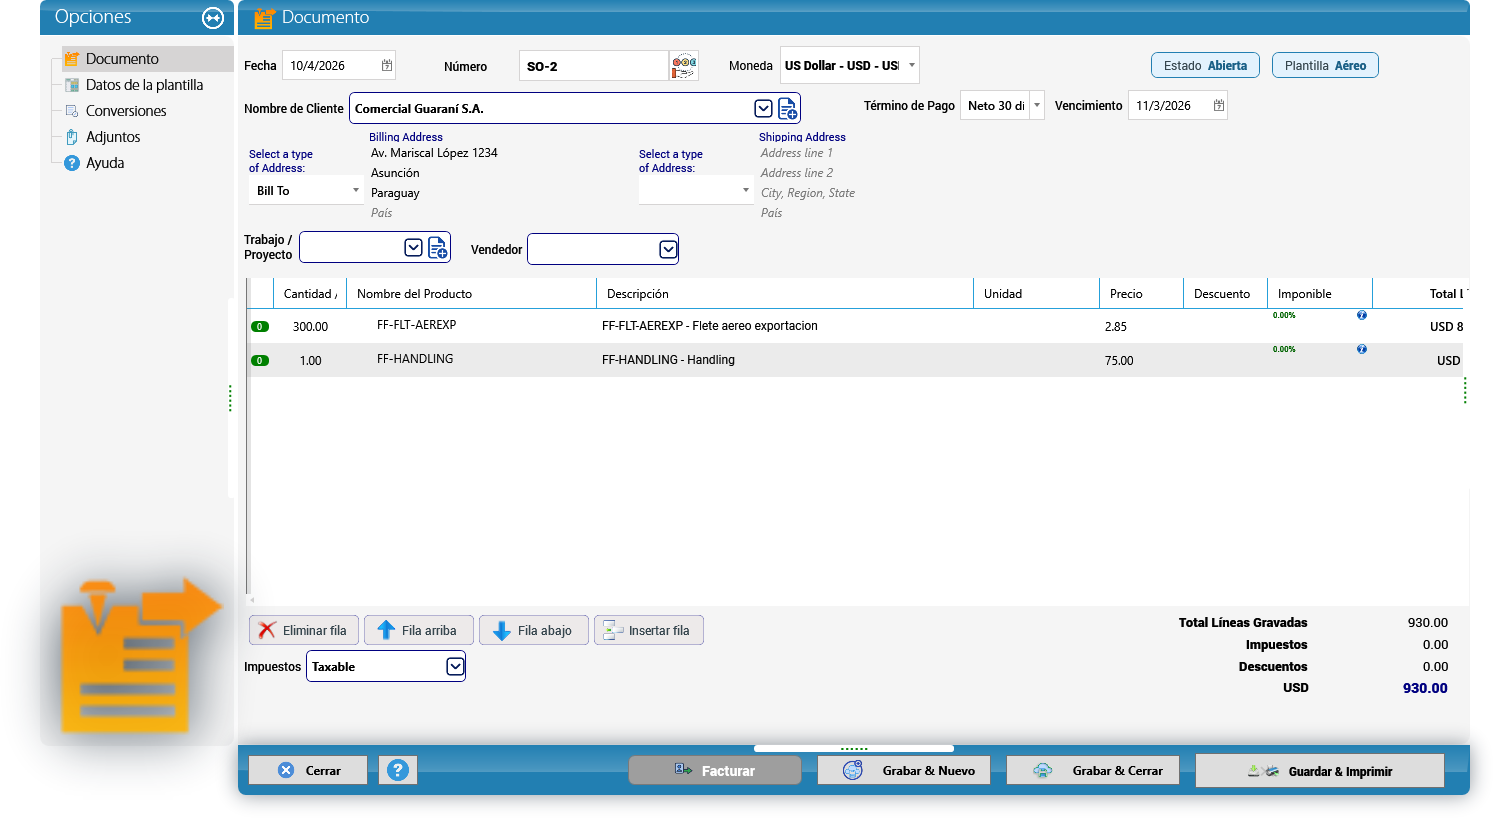Screen dimensions: 1493x818
Task: Click info icon in FF-FLT-AEREXP row Imponible
Action: tap(1361, 315)
